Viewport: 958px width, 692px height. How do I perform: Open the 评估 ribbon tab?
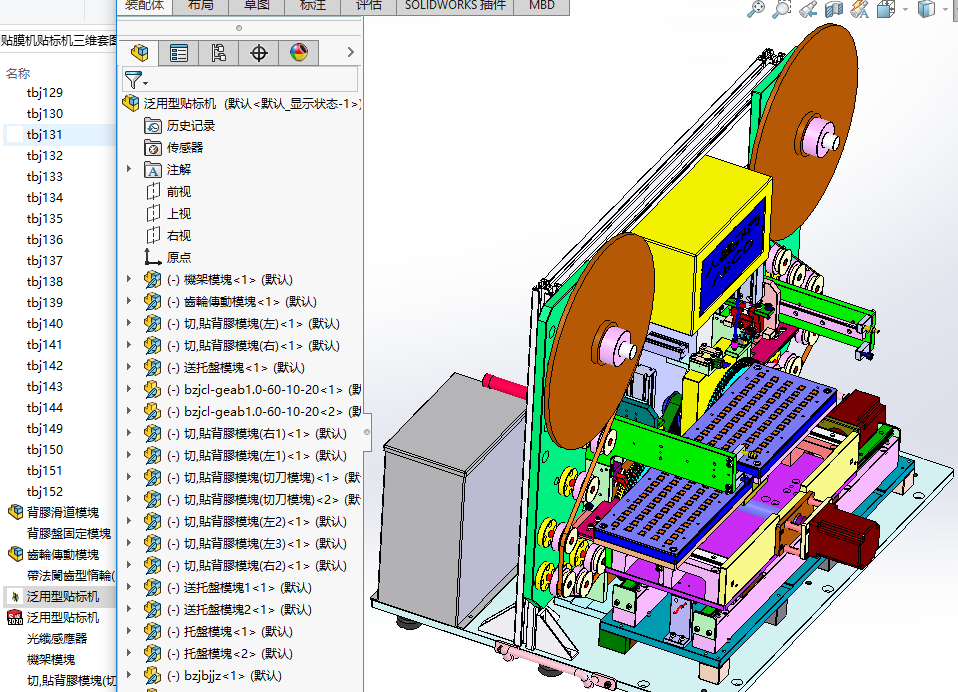click(369, 6)
